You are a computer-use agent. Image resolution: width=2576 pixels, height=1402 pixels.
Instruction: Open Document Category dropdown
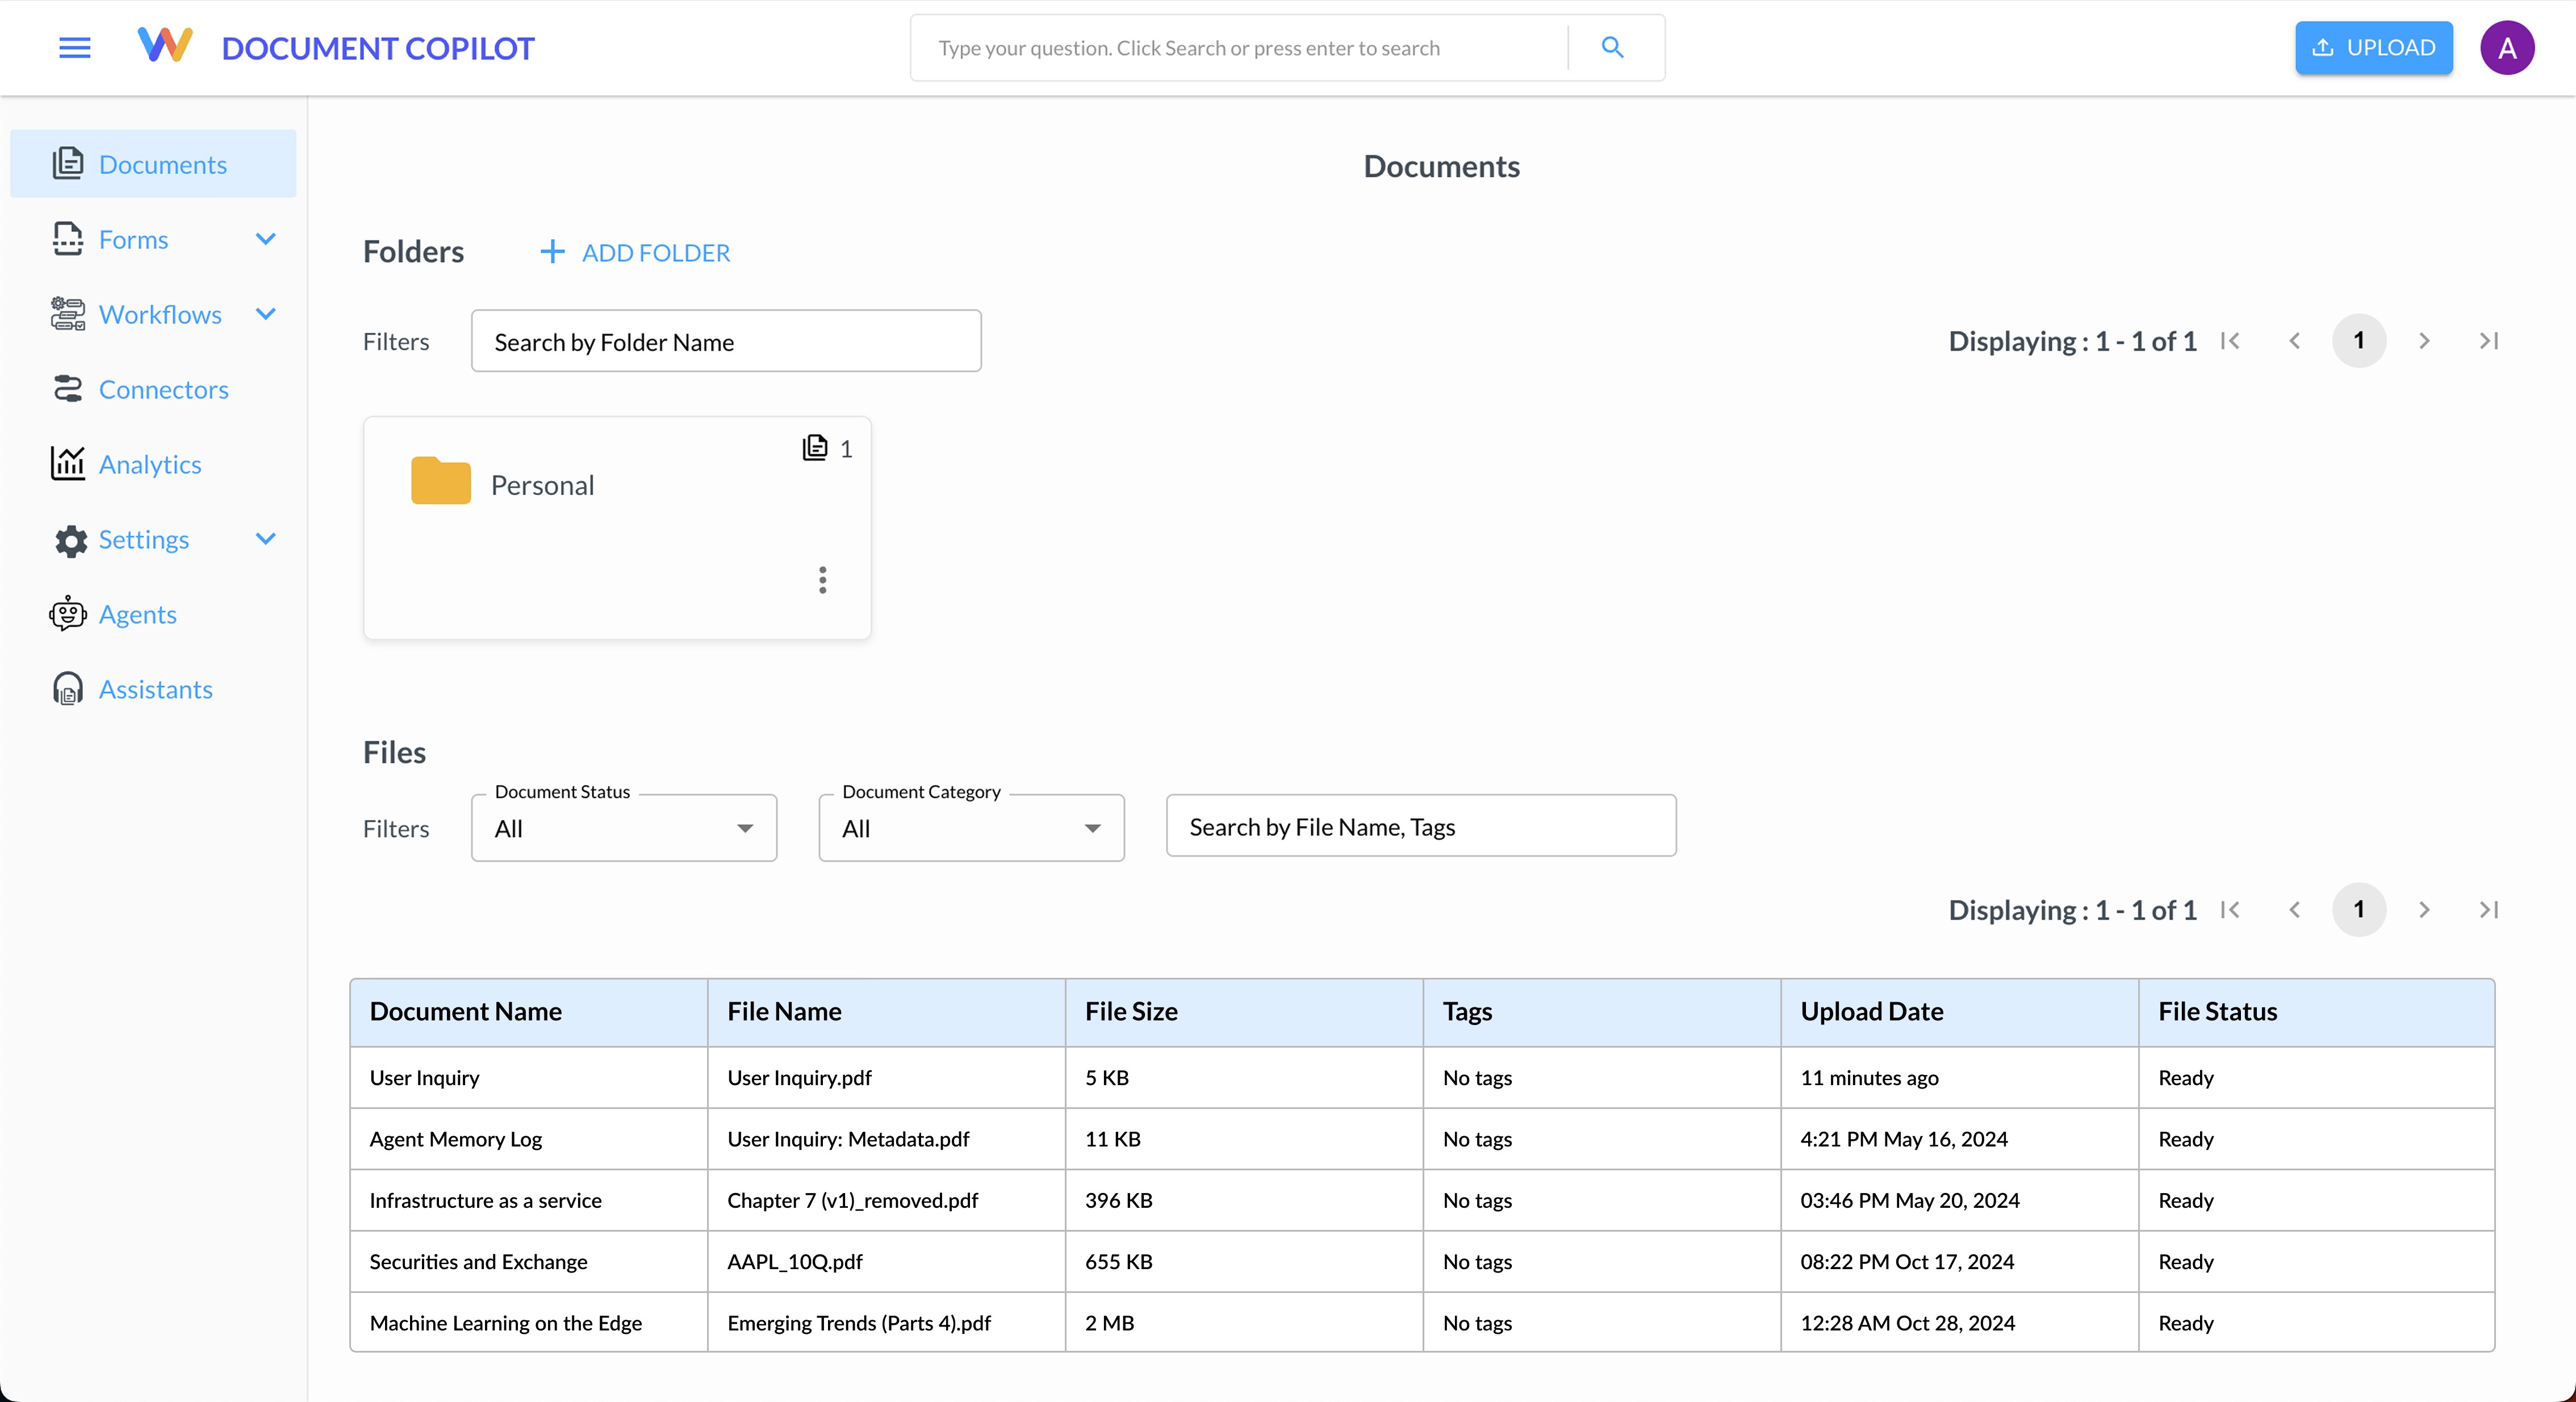coord(970,828)
